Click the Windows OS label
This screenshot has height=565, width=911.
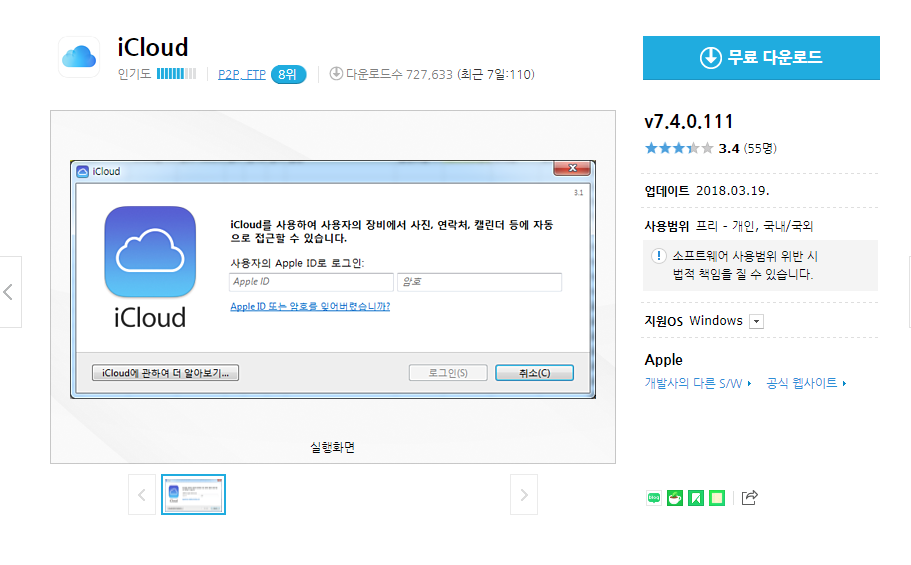pos(716,321)
